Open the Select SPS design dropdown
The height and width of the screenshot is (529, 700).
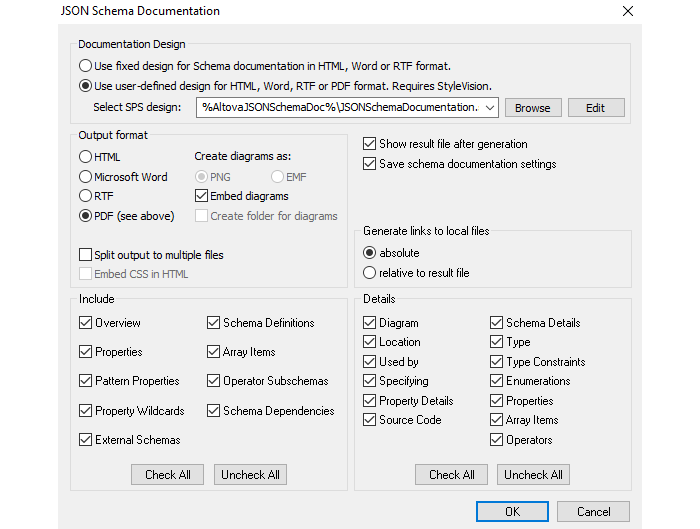(x=489, y=107)
